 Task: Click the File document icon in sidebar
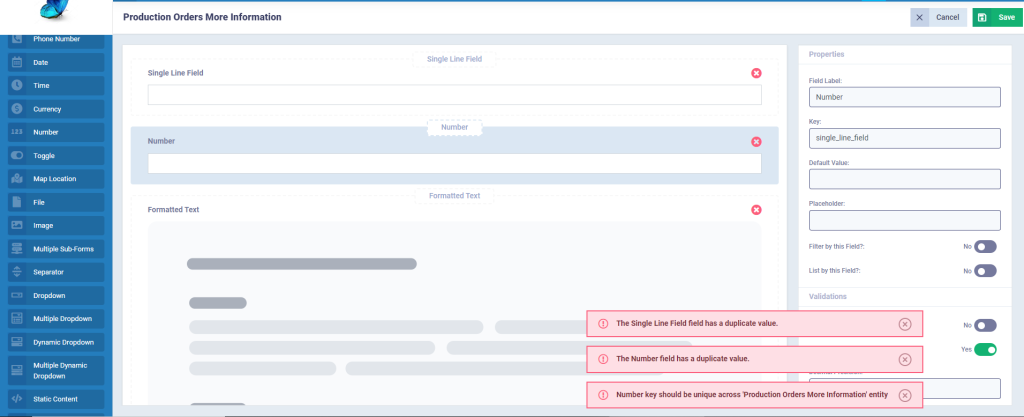point(17,202)
